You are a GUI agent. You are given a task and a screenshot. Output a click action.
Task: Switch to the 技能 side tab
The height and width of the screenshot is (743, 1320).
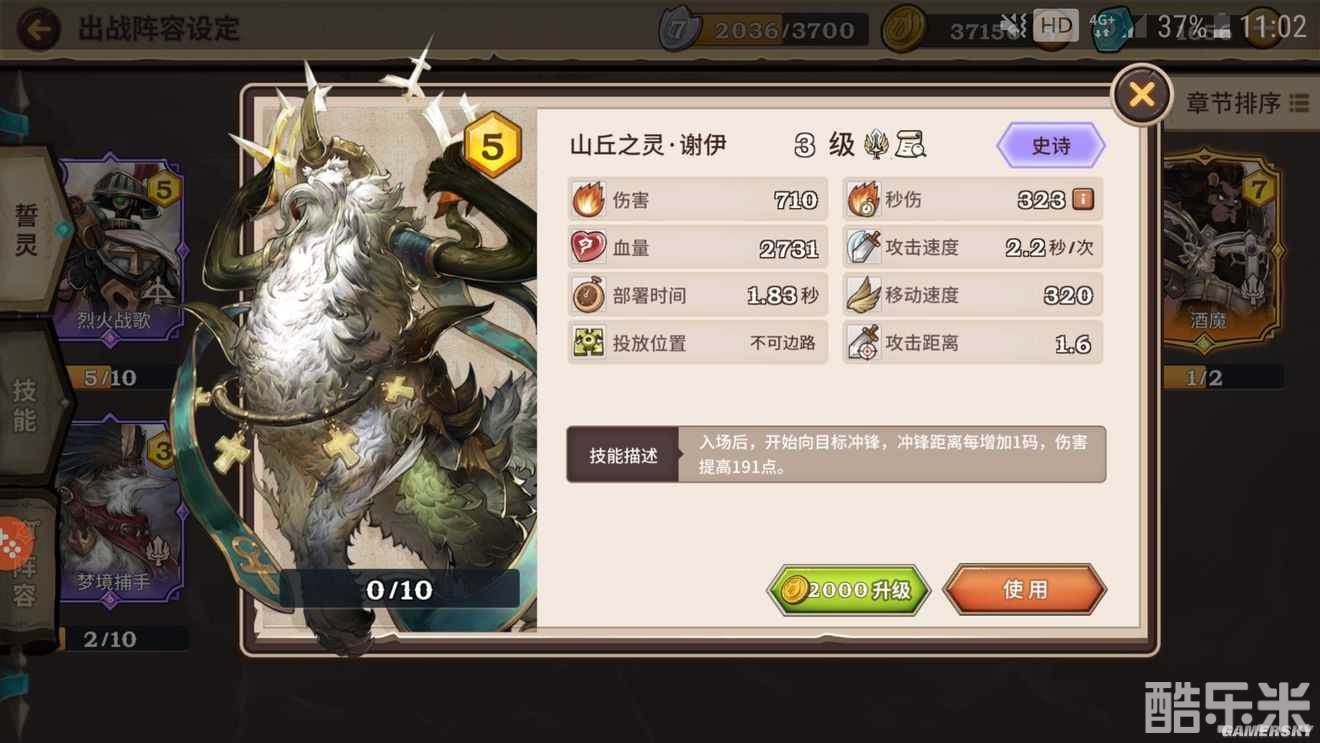[x=25, y=405]
